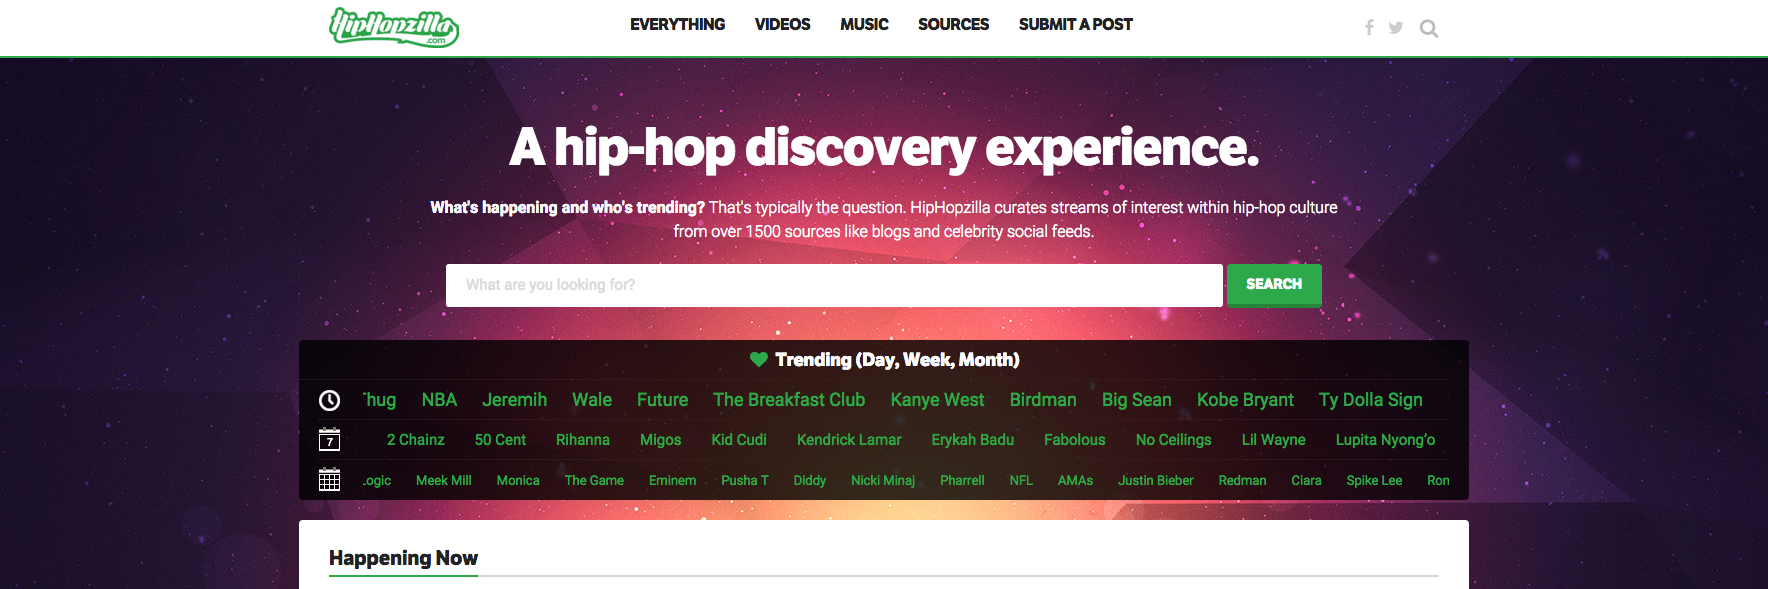Open the AMAs monthly link
The height and width of the screenshot is (589, 1768).
click(1075, 481)
